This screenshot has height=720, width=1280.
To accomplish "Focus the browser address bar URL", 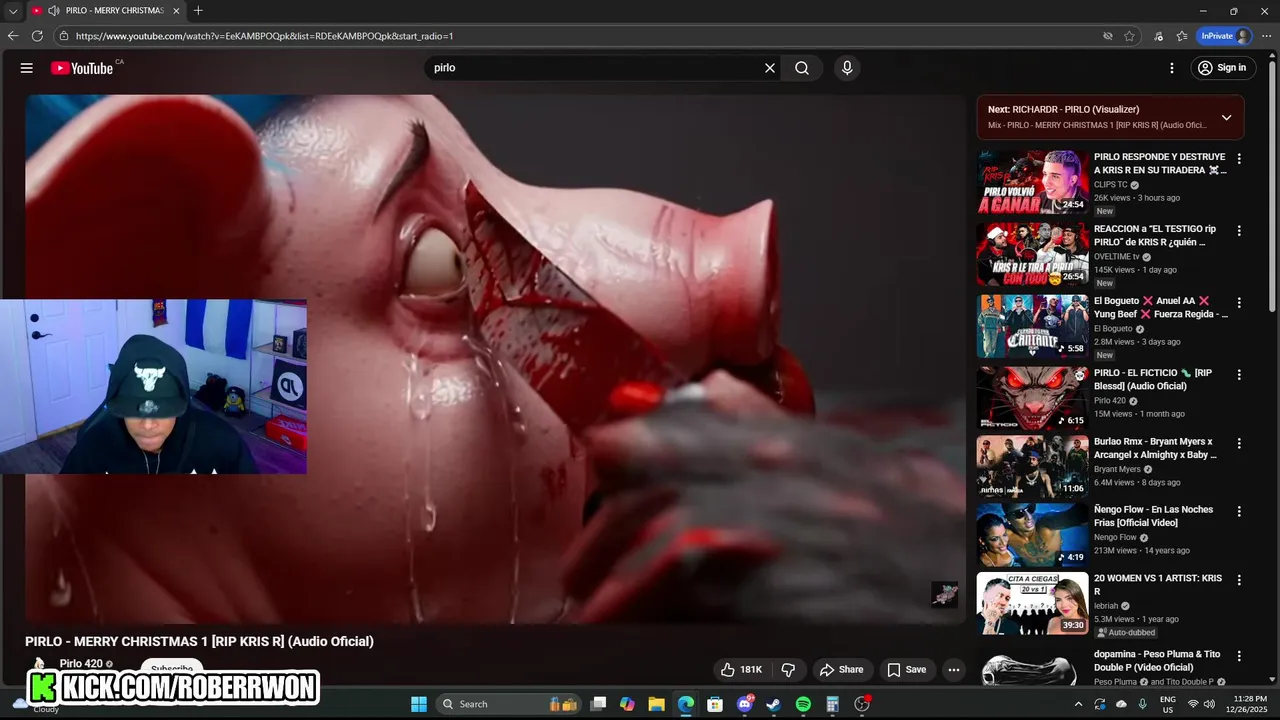I will [264, 36].
